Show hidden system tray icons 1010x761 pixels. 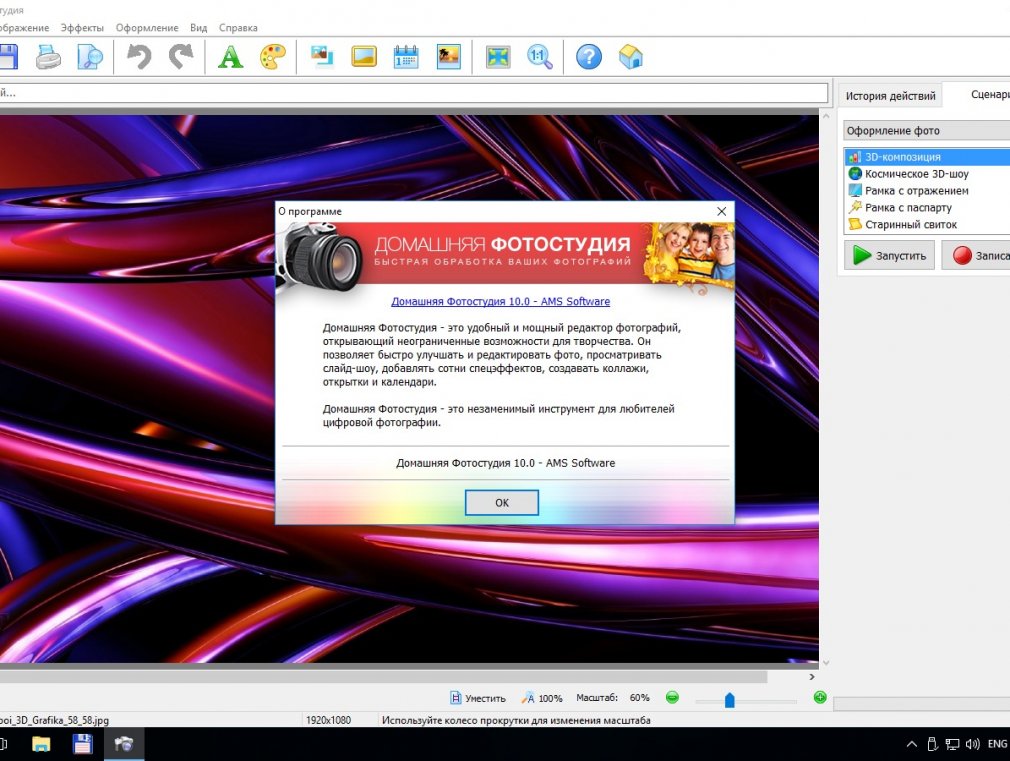pos(911,744)
